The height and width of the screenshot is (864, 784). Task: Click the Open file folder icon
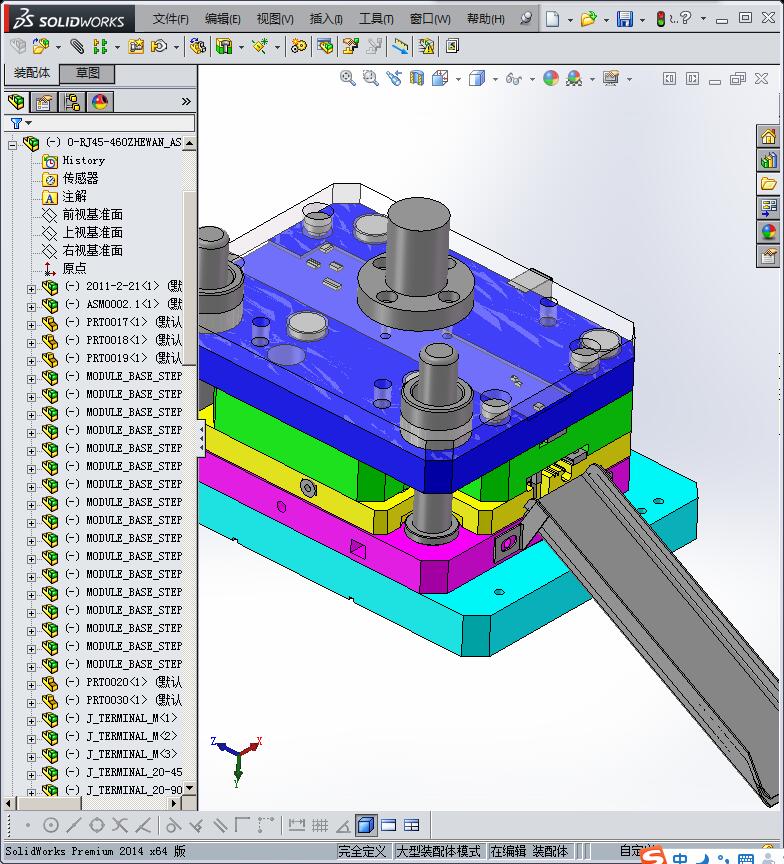tap(588, 19)
